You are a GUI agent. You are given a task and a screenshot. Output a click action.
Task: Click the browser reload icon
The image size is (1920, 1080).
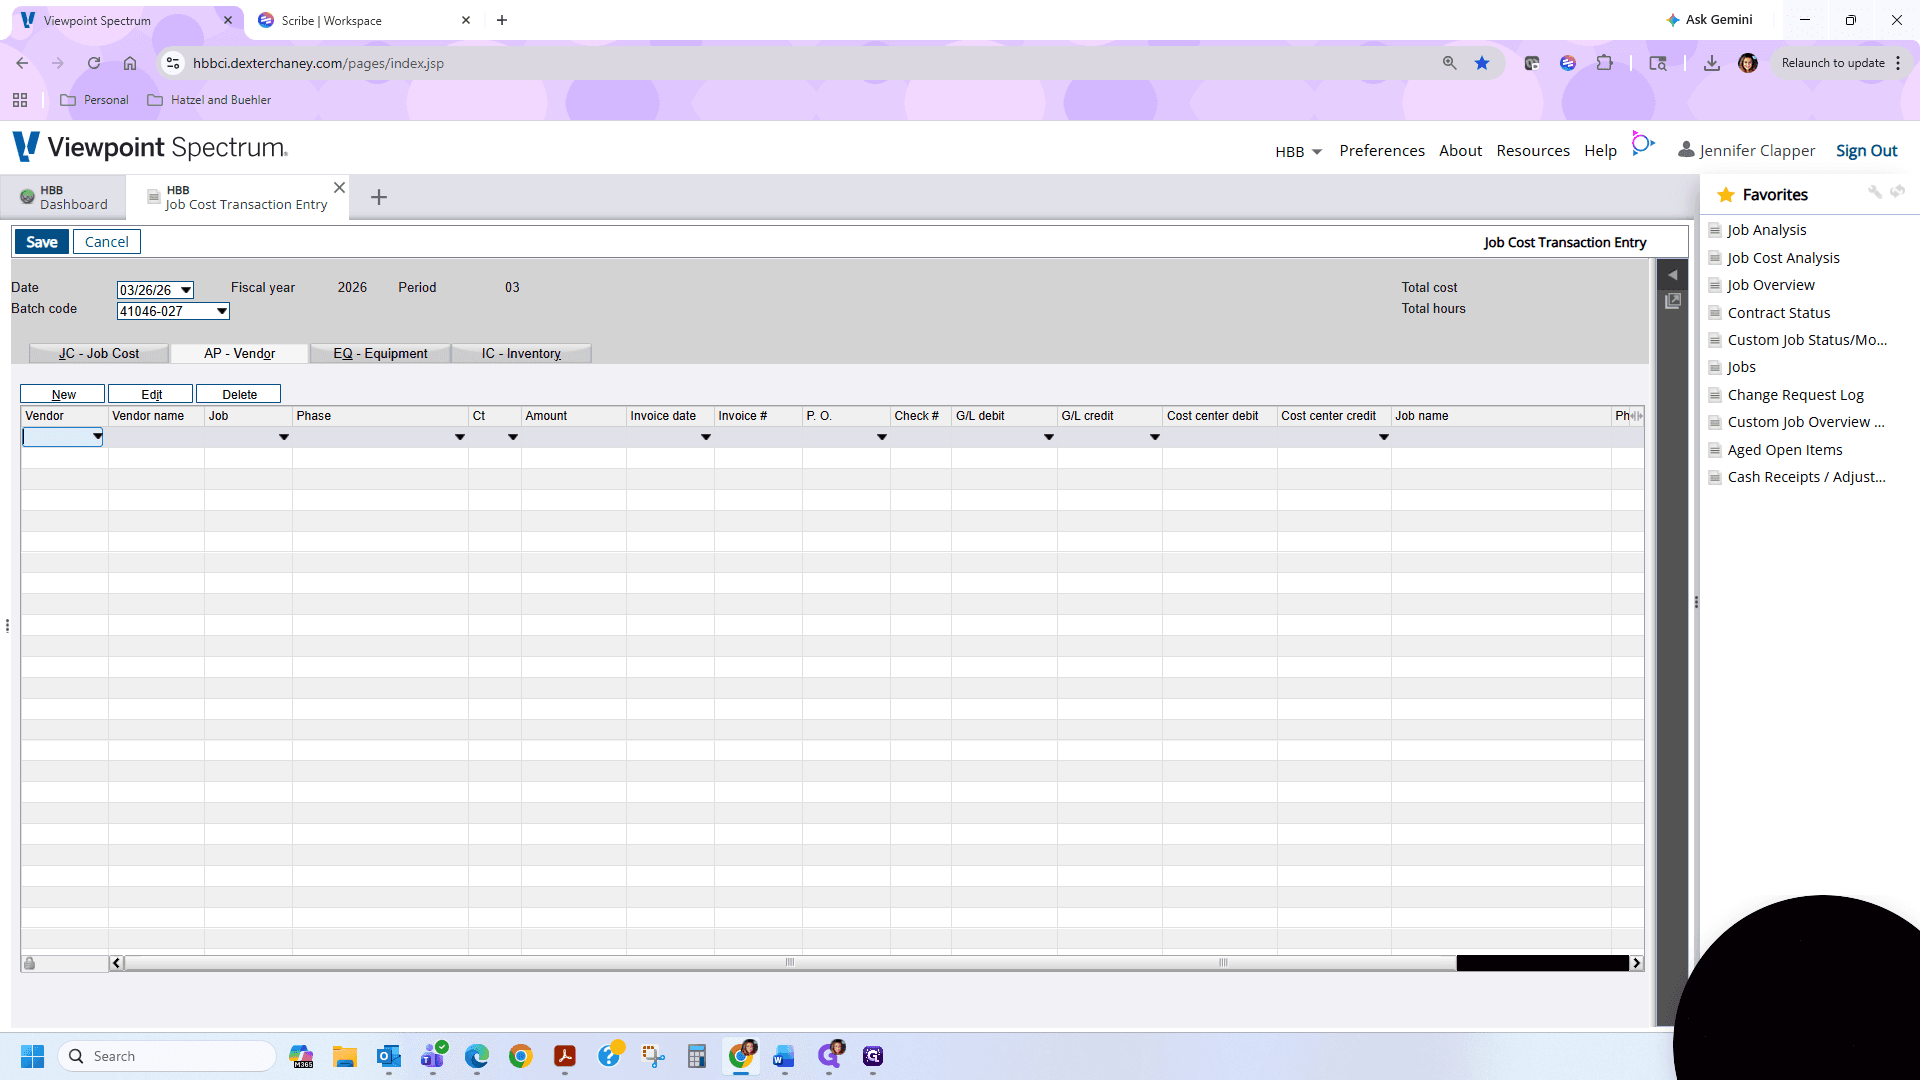(94, 63)
